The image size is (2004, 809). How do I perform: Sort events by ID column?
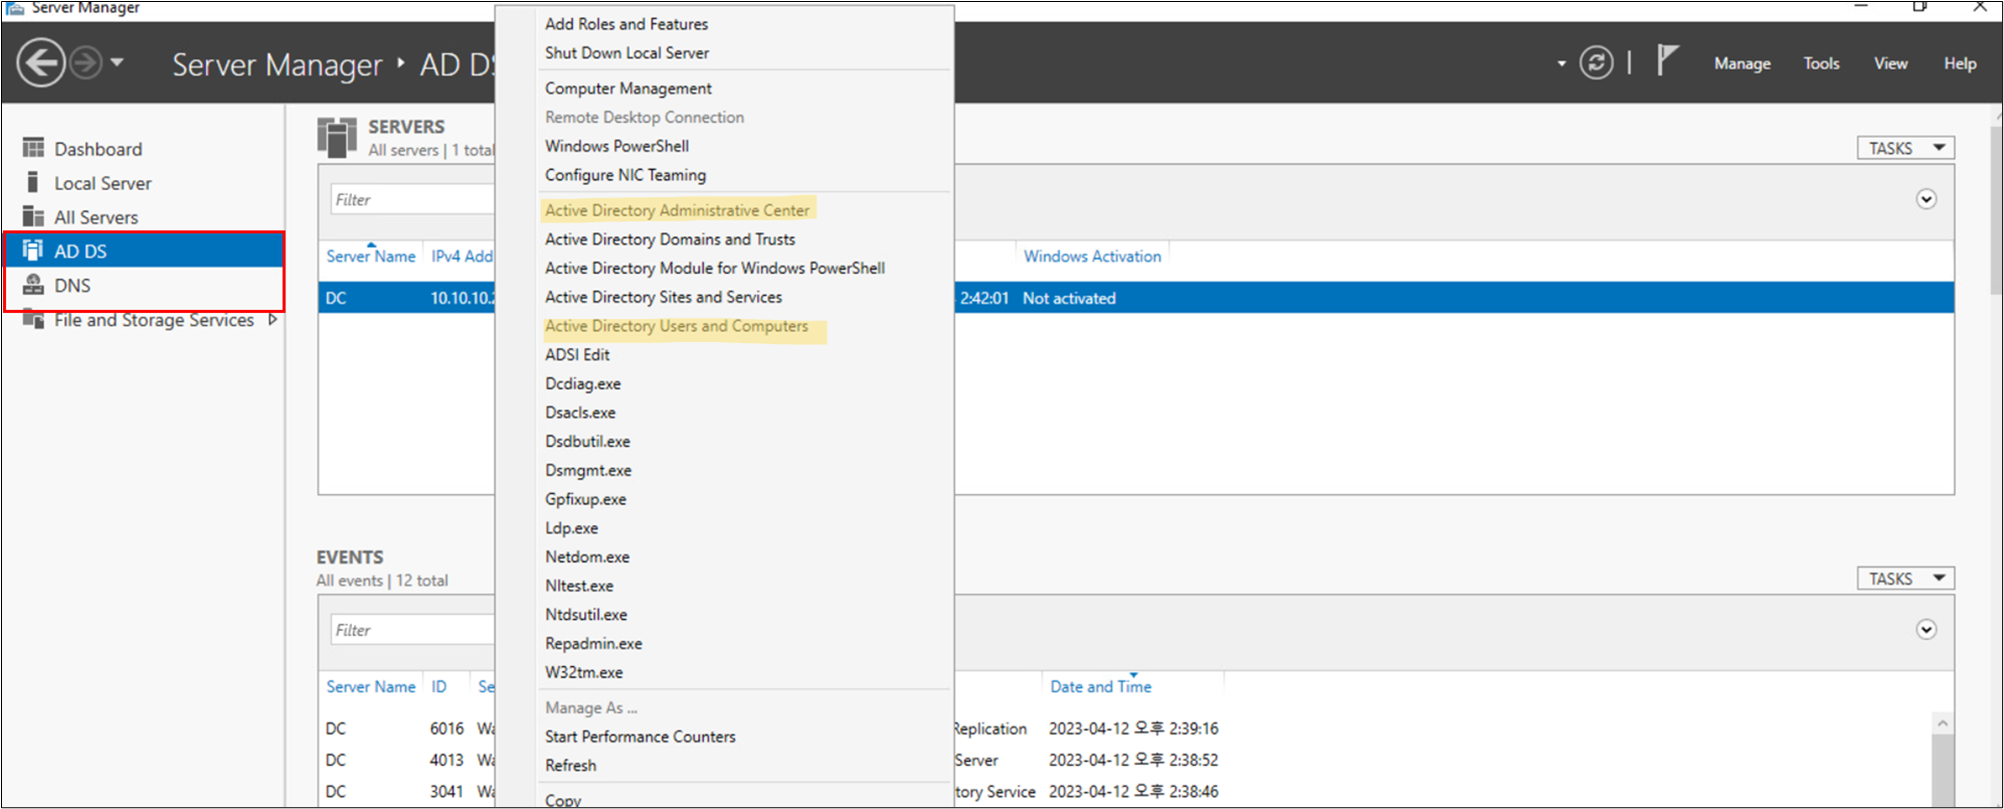point(439,687)
